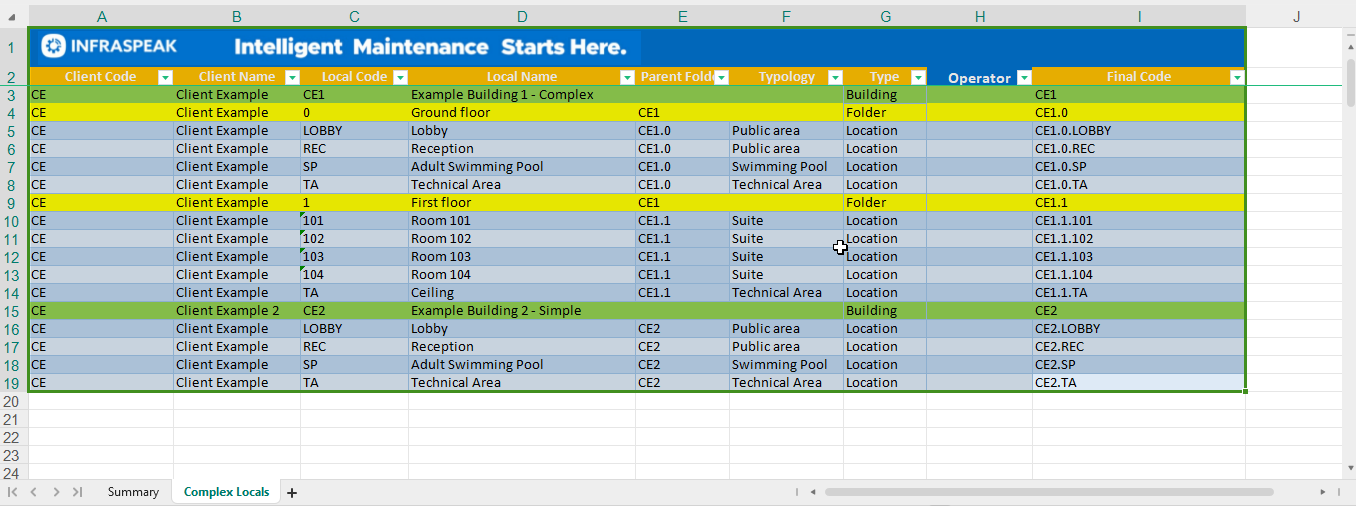Select cell 'Client Example 2'

tap(237, 311)
